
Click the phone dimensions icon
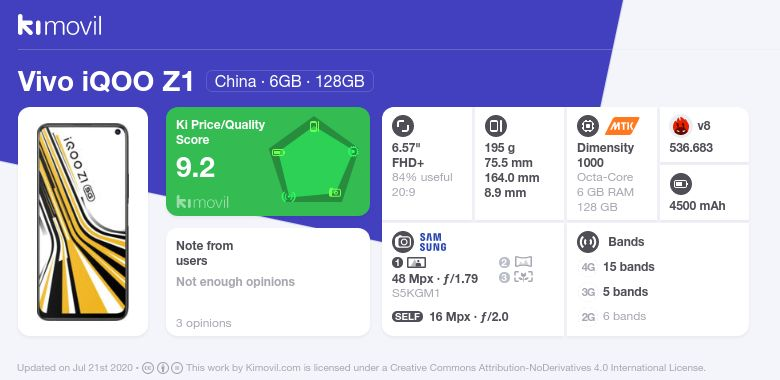coord(495,126)
